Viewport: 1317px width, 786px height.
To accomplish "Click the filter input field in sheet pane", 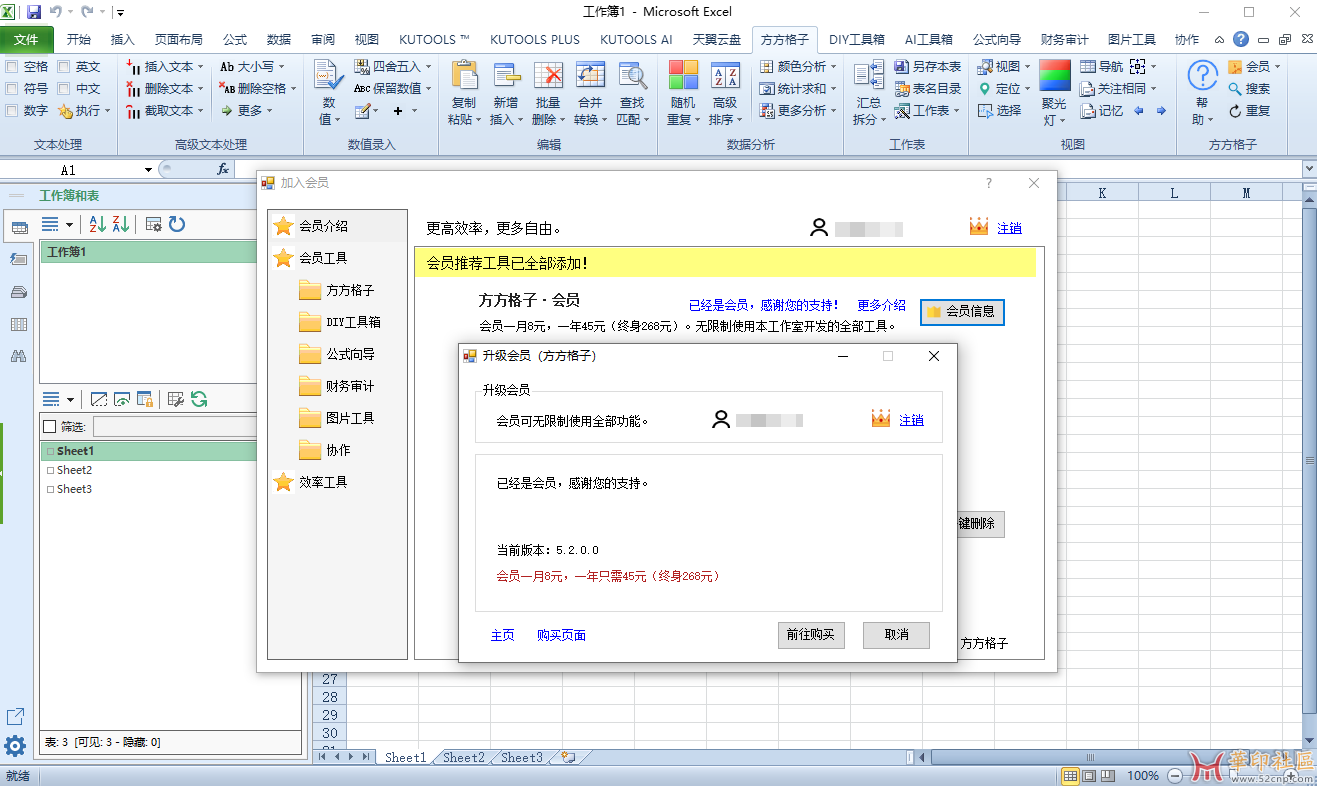I will tap(175, 427).
